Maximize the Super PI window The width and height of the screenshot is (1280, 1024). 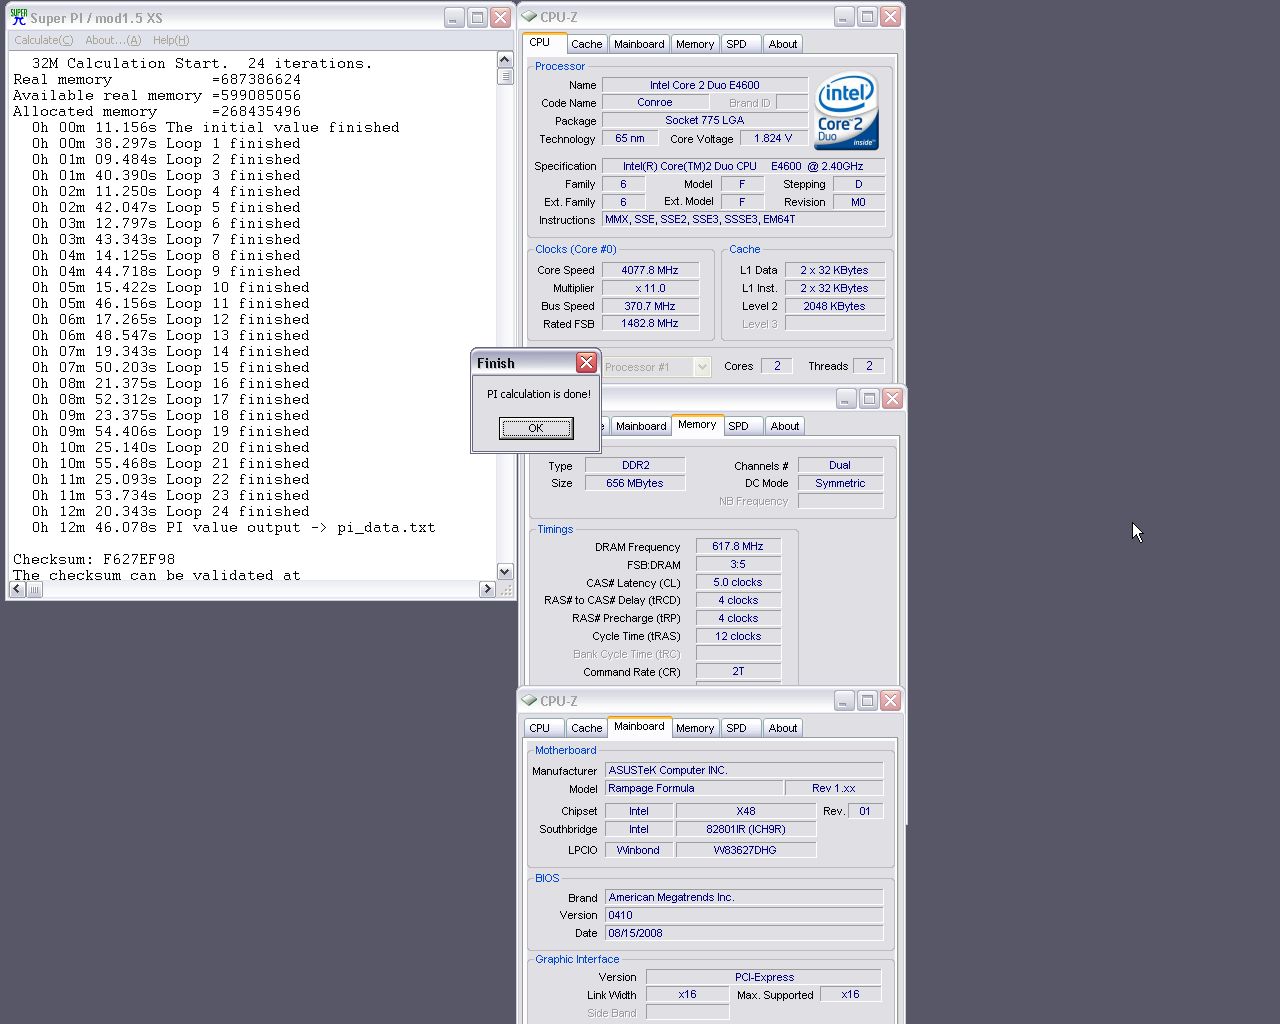click(x=478, y=18)
